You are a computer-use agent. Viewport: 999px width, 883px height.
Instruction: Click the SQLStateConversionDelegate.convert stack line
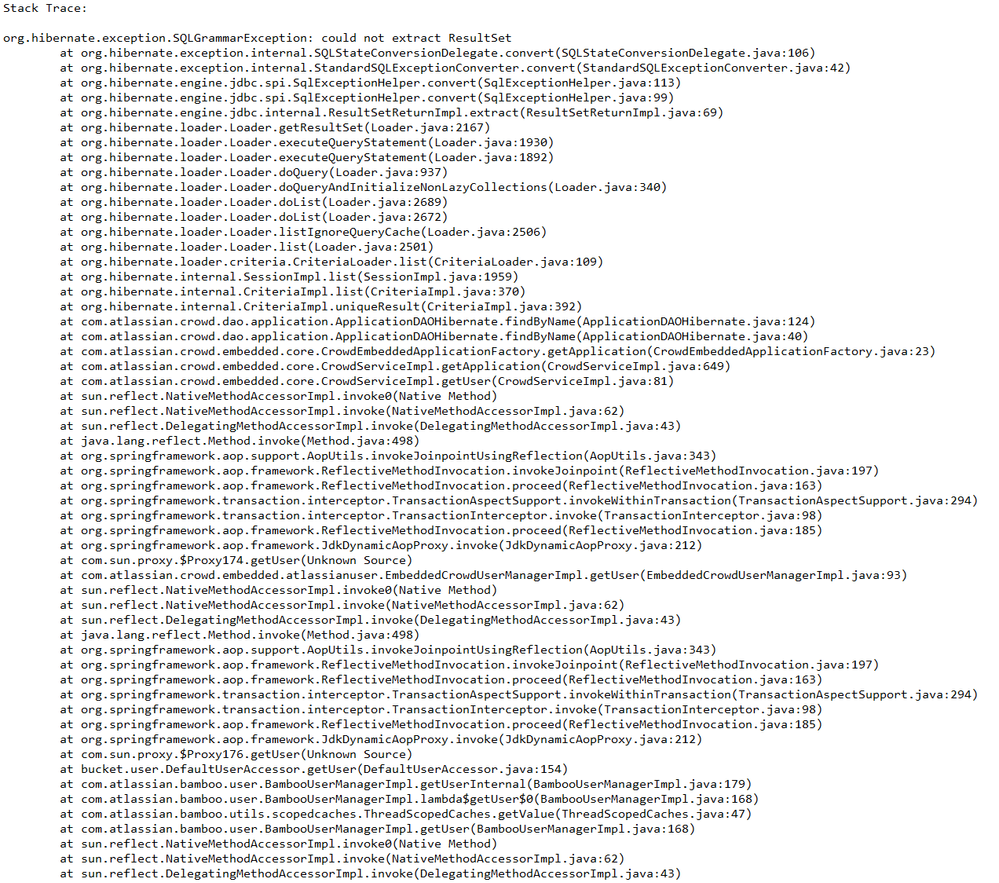pyautogui.click(x=438, y=53)
